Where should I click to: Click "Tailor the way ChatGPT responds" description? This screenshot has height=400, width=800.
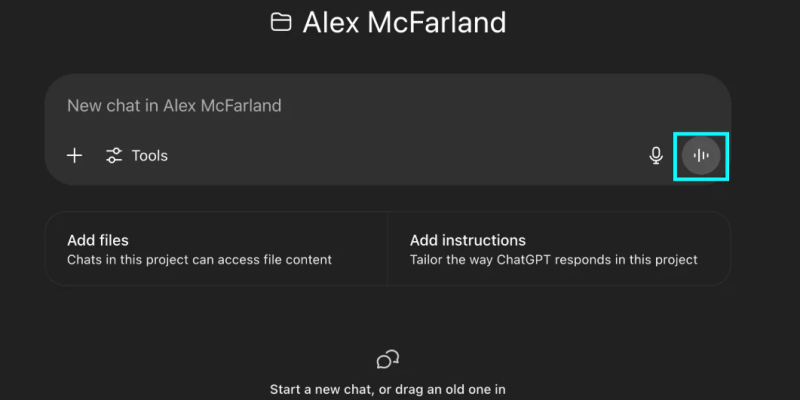553,260
